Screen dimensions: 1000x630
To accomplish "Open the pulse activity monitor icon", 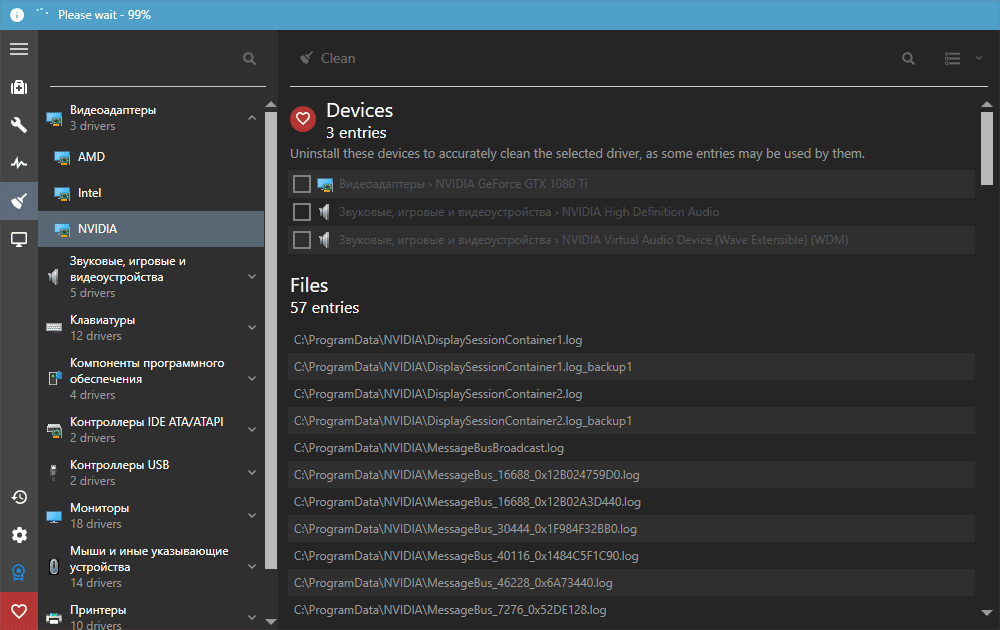I will [x=19, y=163].
